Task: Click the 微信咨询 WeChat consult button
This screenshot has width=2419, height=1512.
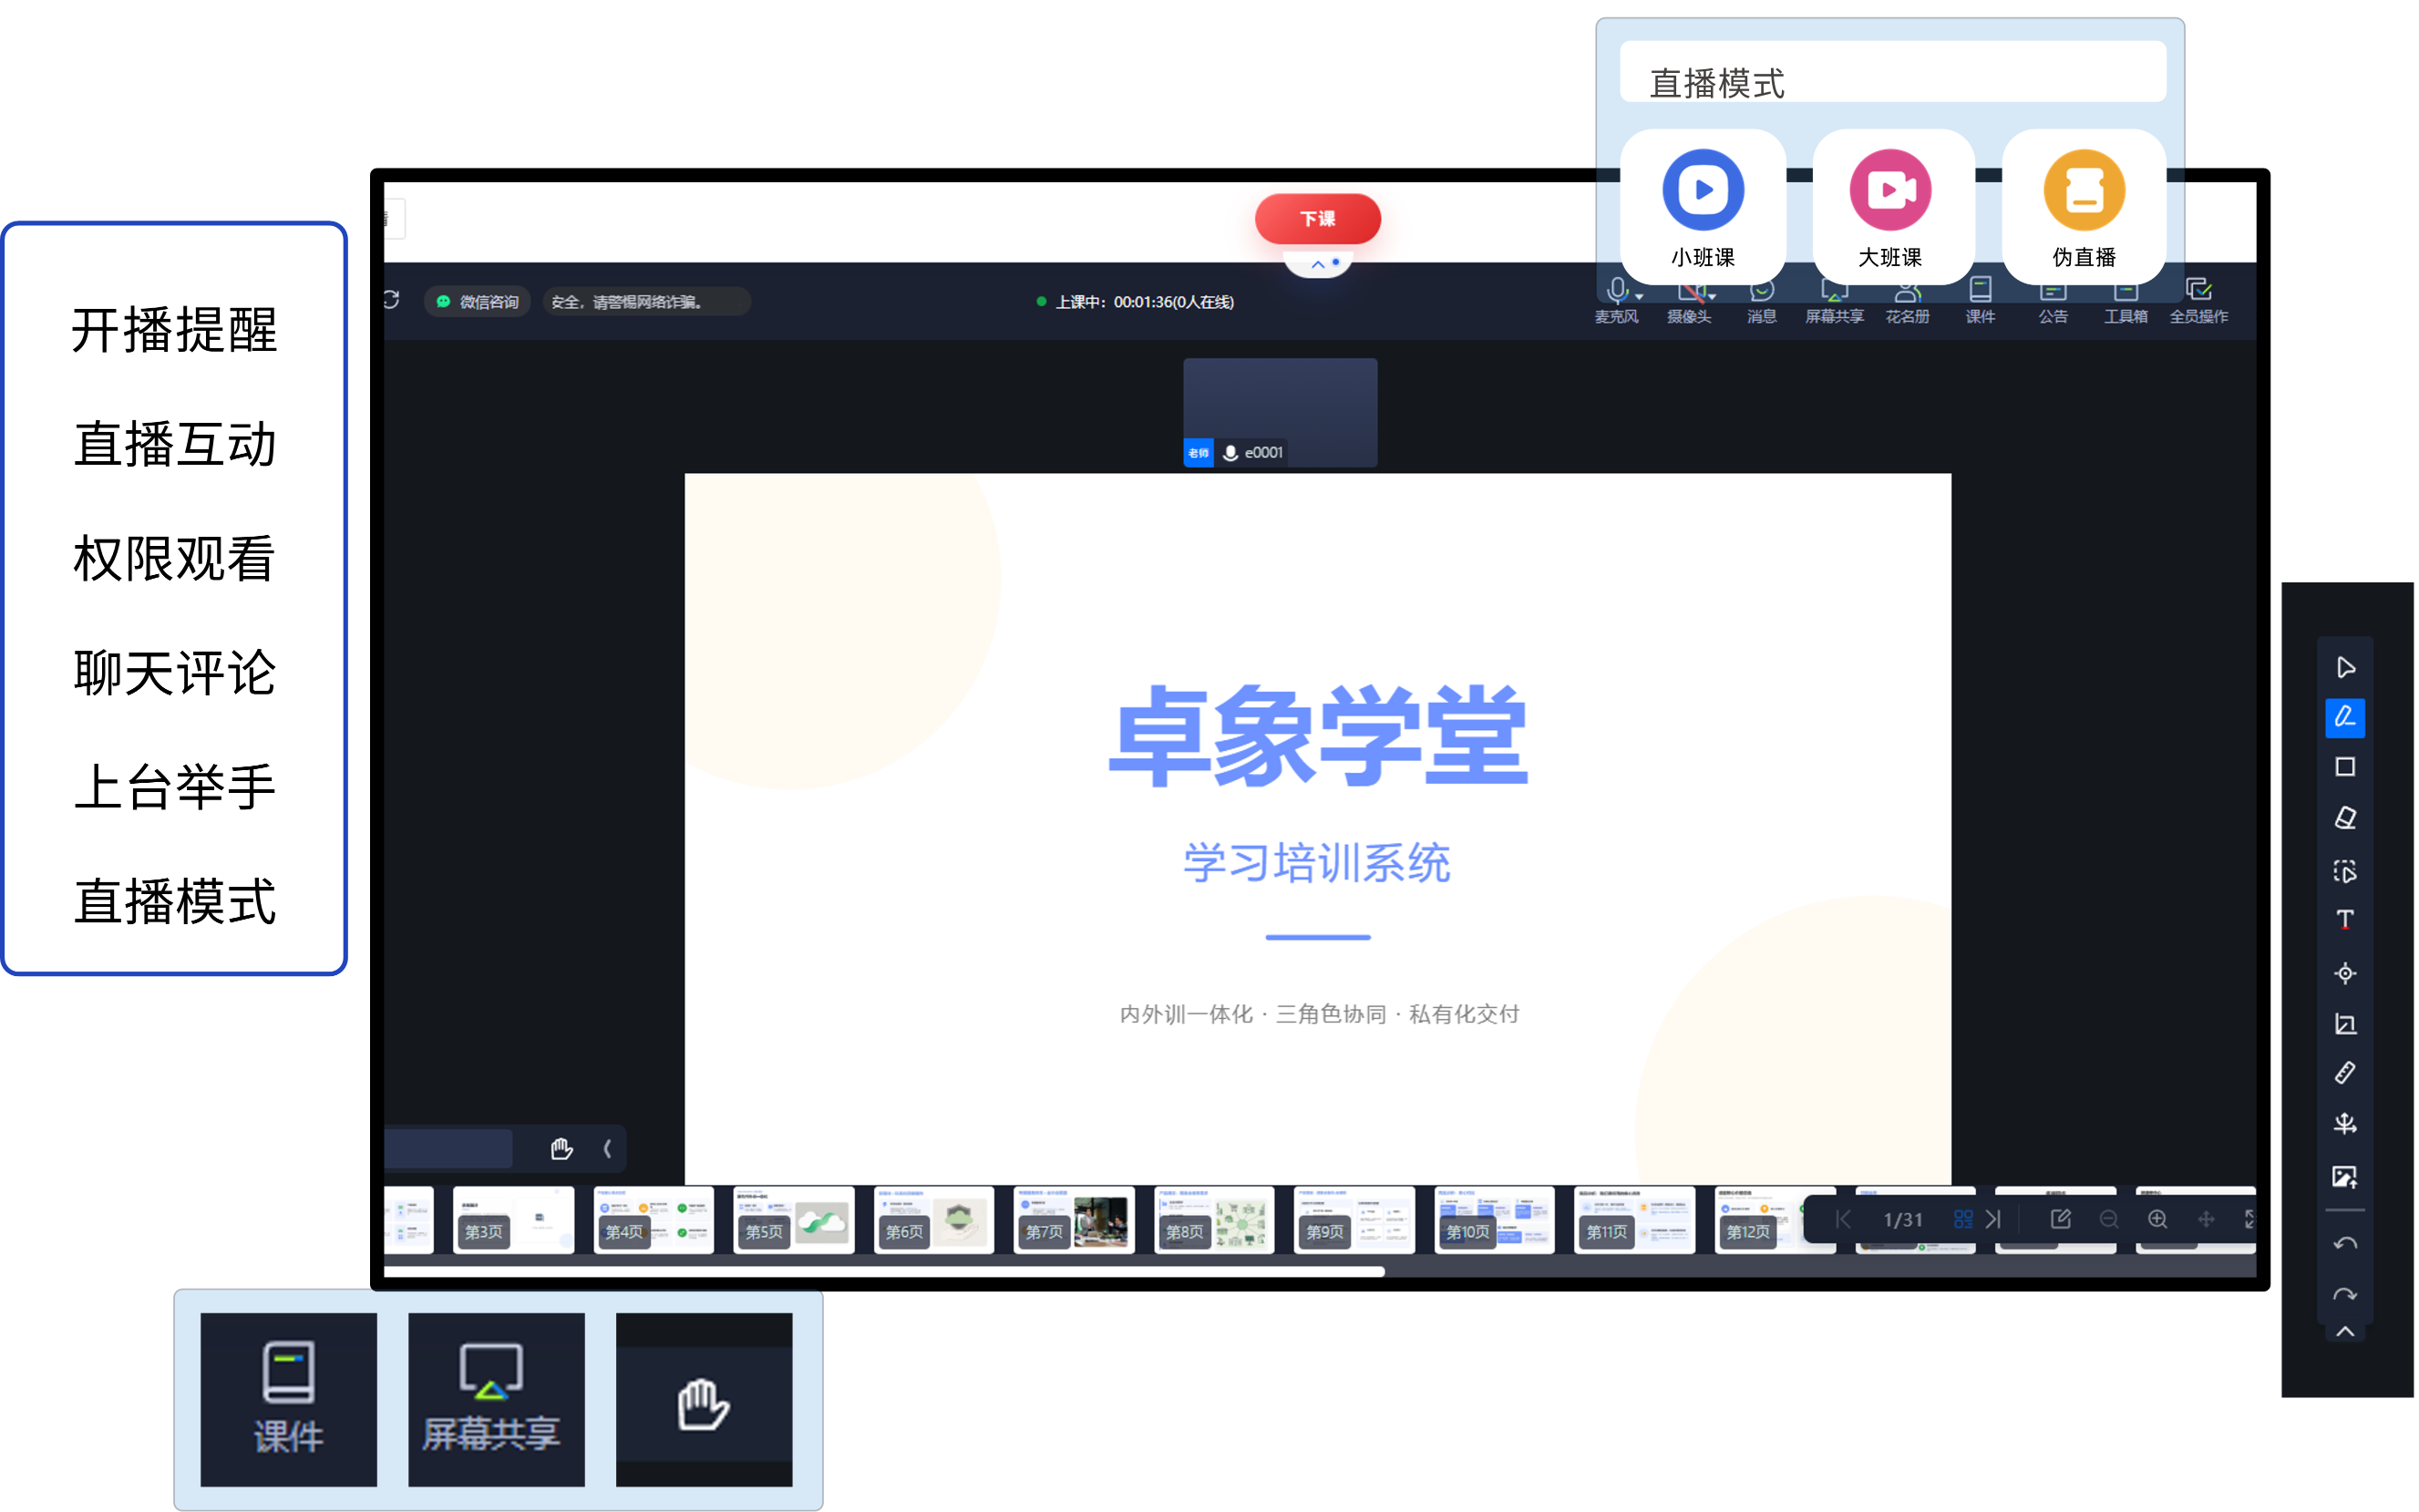Action: pyautogui.click(x=478, y=302)
